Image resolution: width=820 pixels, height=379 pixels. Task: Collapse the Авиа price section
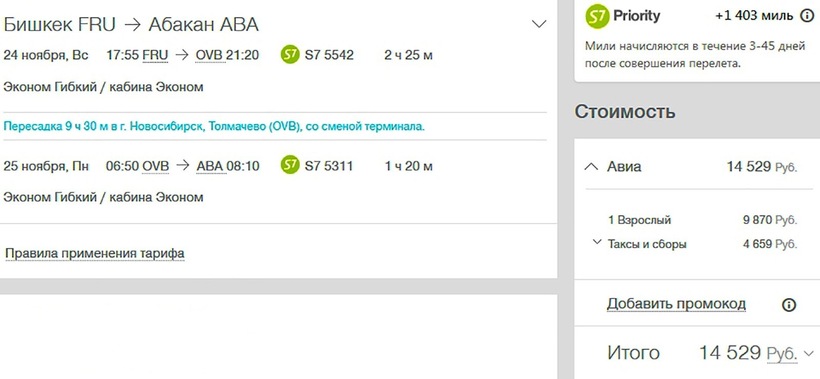click(x=591, y=167)
